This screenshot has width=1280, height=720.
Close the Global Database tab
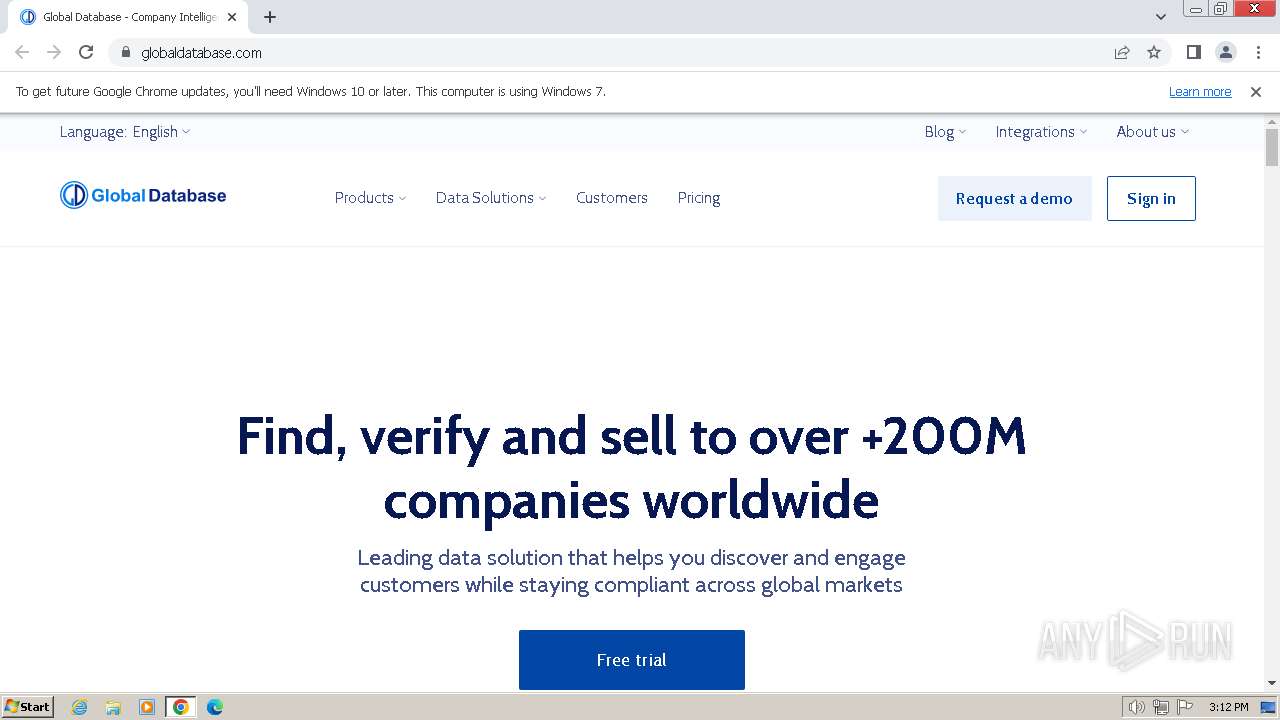(x=232, y=17)
